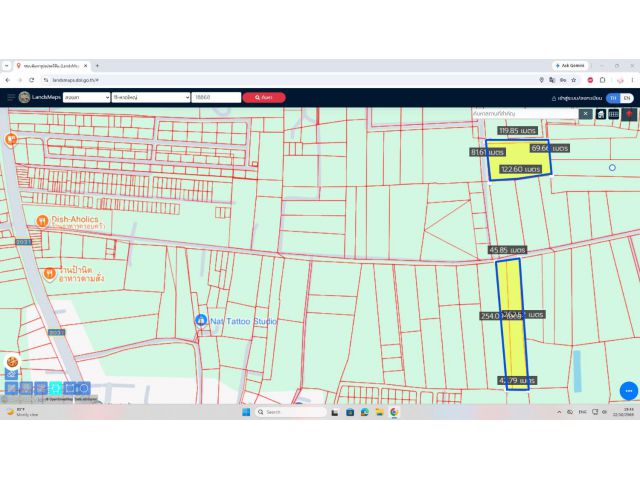The width and height of the screenshot is (640, 480).
Task: Select the first measuring tool icon
Action: [12, 388]
